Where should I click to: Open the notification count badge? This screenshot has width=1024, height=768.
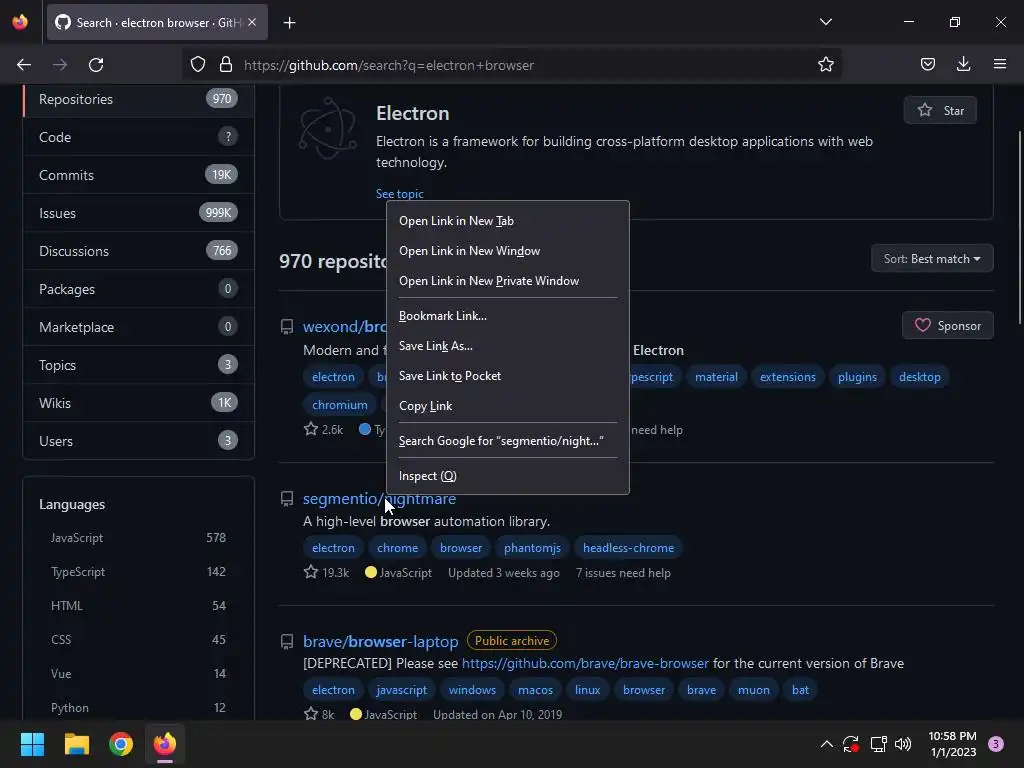point(996,744)
